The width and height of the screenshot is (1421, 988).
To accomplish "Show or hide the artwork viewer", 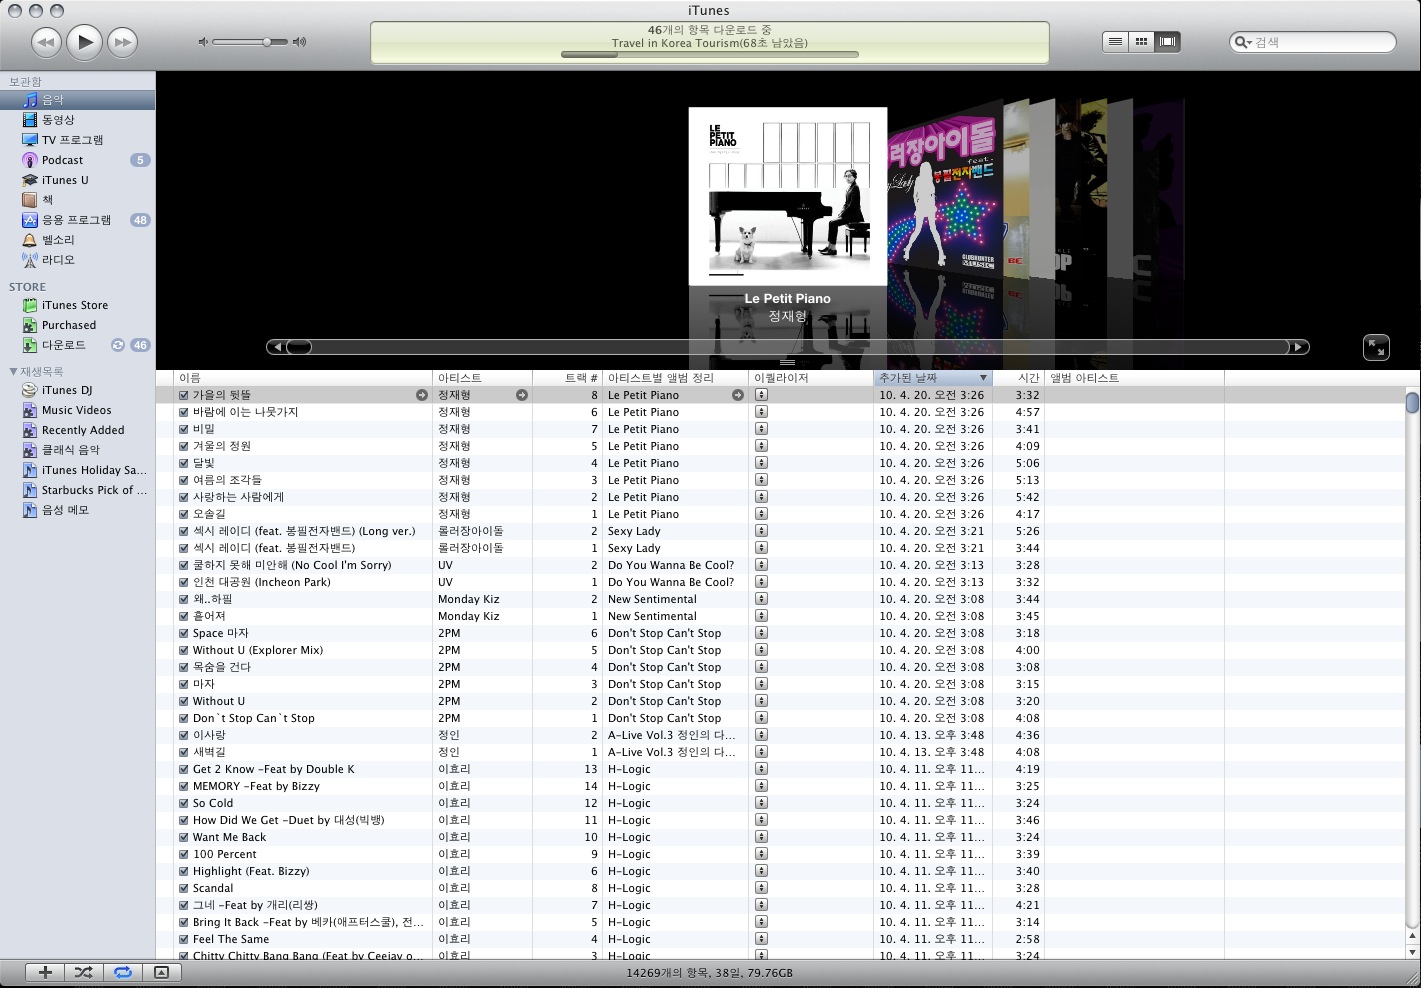I will (x=161, y=972).
